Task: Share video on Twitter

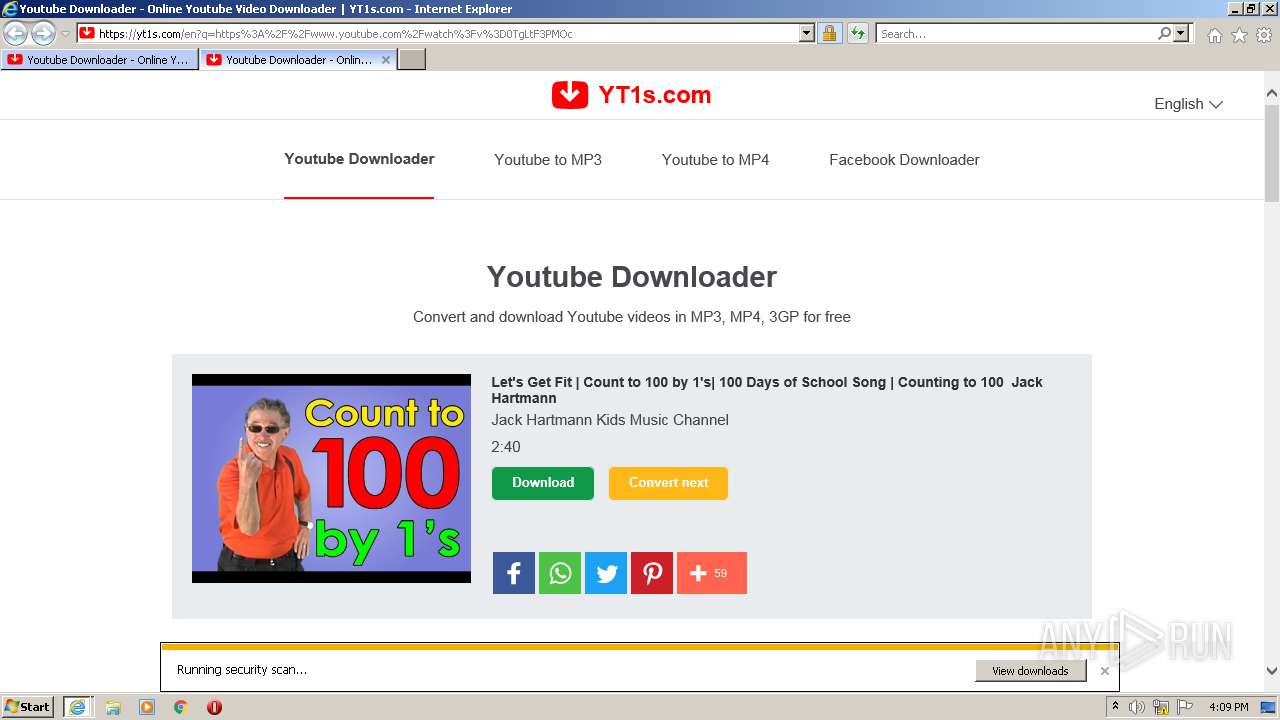Action: 606,573
